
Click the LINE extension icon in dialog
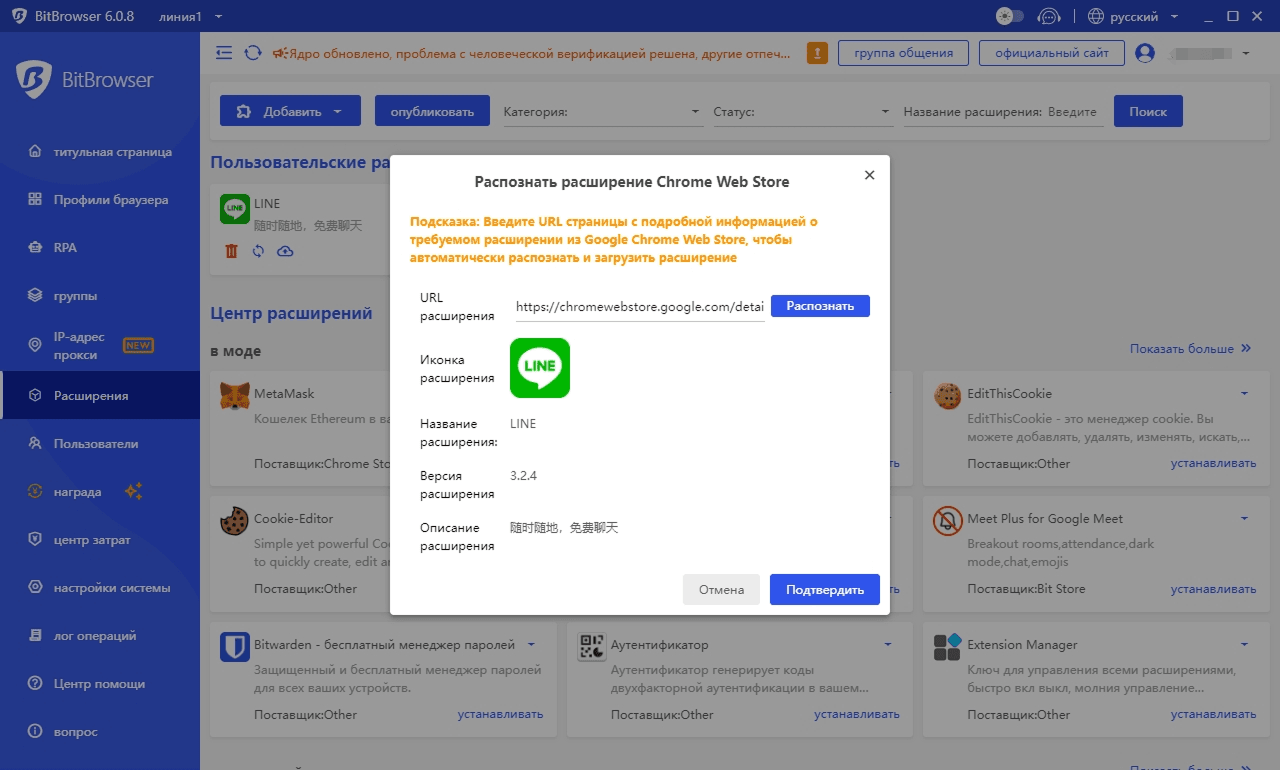pyautogui.click(x=540, y=368)
